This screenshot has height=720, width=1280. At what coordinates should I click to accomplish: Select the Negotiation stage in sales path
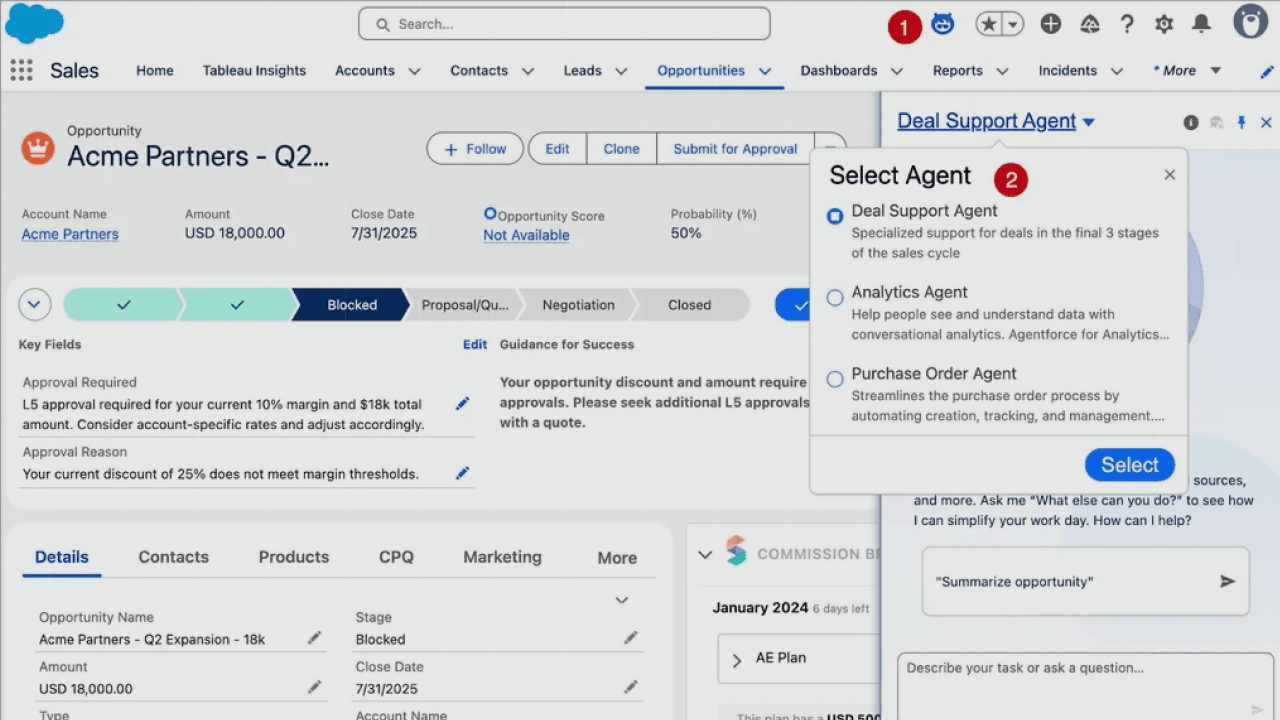pos(578,305)
